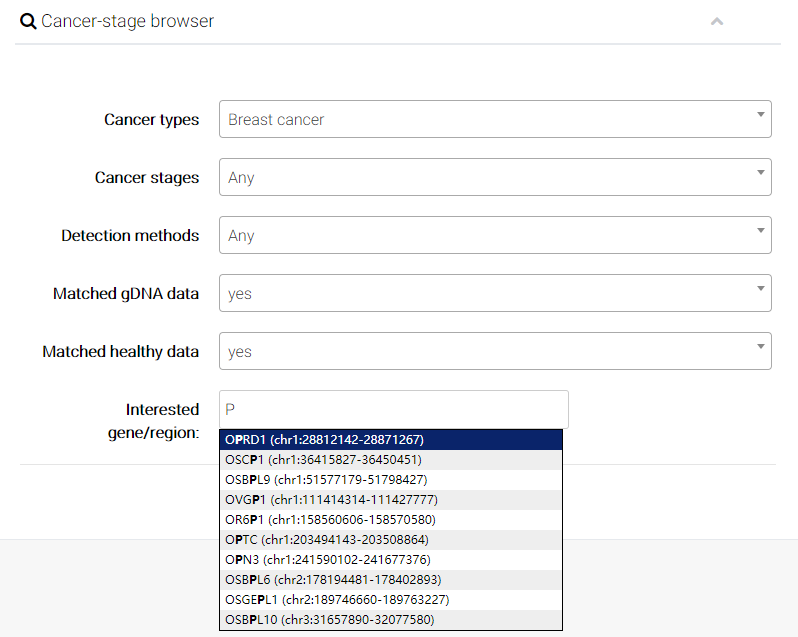Open the Cancer types dropdown
The image size is (798, 637).
[x=495, y=119]
